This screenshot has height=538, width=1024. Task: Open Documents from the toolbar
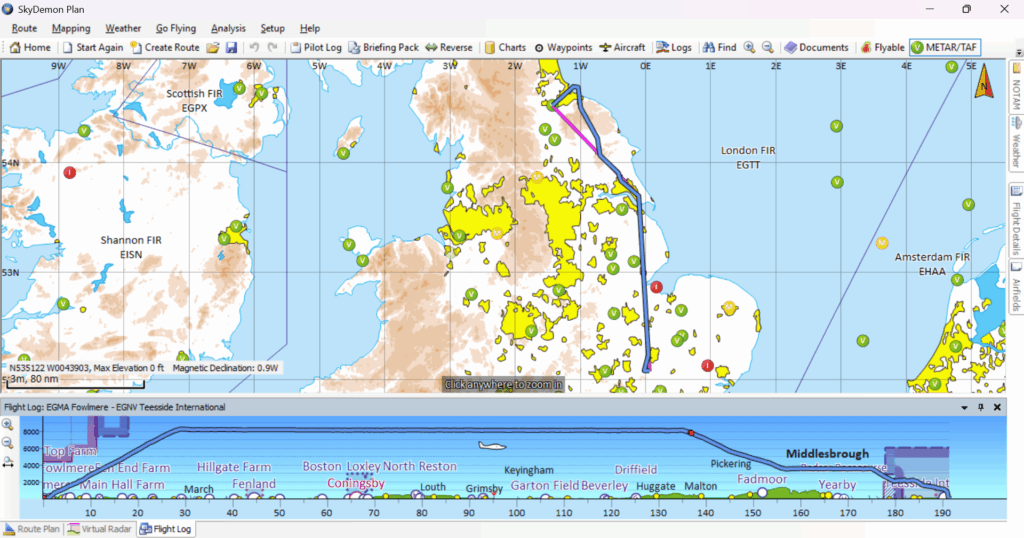click(816, 47)
